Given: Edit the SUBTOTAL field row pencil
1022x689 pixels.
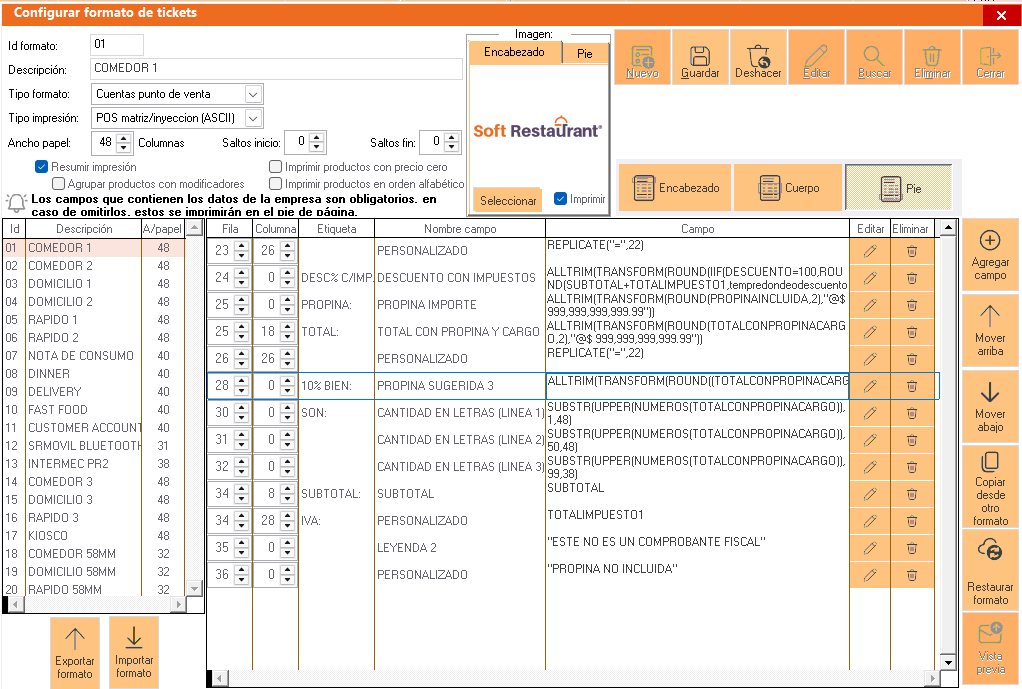Looking at the screenshot, I should click(870, 494).
